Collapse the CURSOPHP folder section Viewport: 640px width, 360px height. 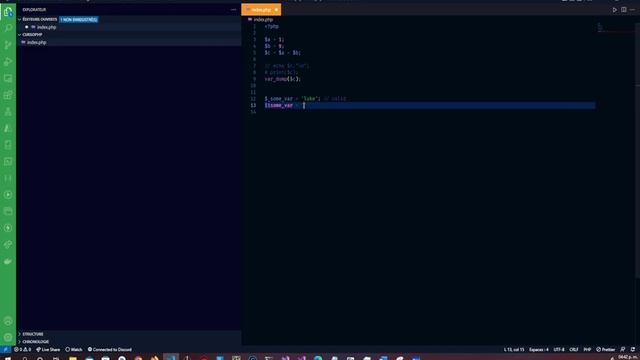[31, 35]
